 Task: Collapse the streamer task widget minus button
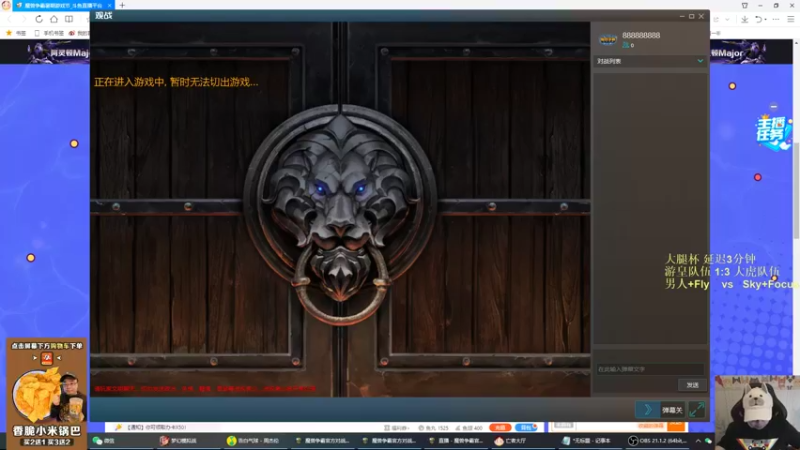[x=773, y=107]
